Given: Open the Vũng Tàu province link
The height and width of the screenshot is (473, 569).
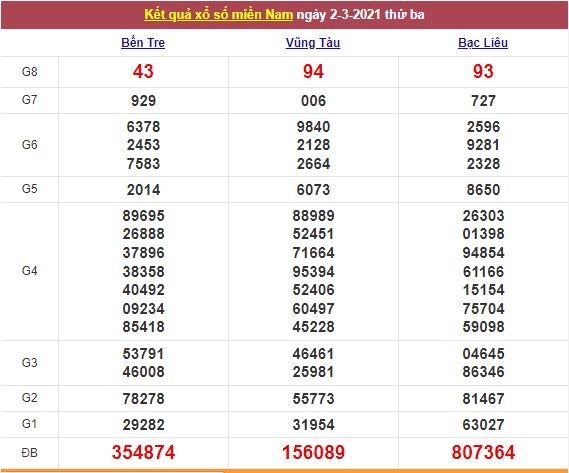Looking at the screenshot, I should [x=313, y=43].
